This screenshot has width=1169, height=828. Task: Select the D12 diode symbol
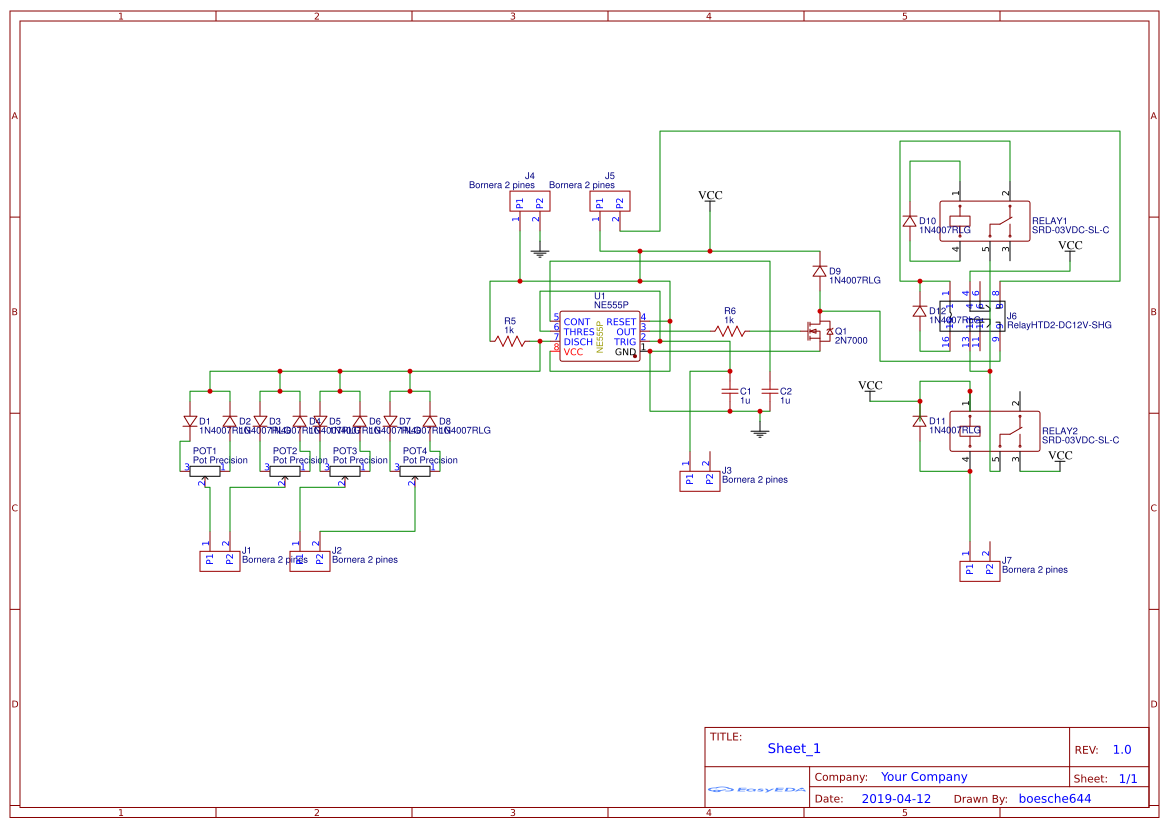click(919, 311)
